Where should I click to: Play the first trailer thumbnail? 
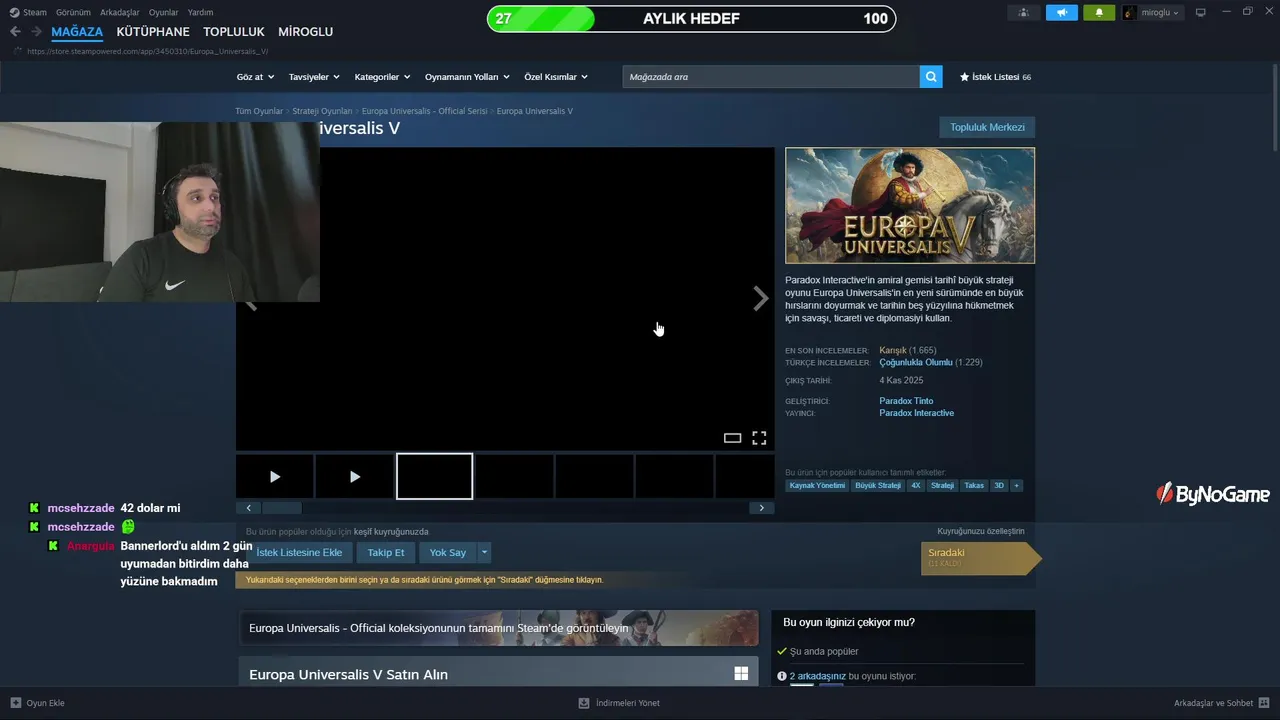click(x=275, y=476)
